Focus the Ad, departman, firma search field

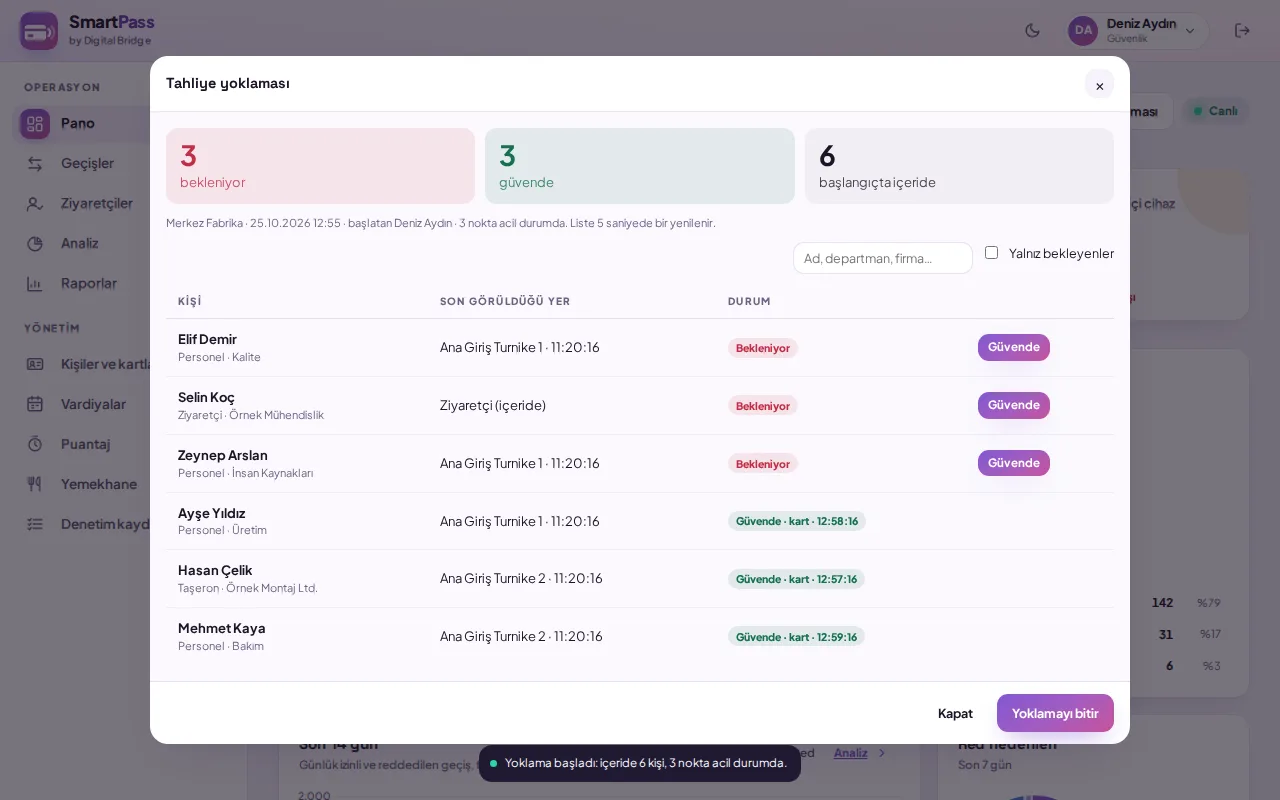pos(883,258)
